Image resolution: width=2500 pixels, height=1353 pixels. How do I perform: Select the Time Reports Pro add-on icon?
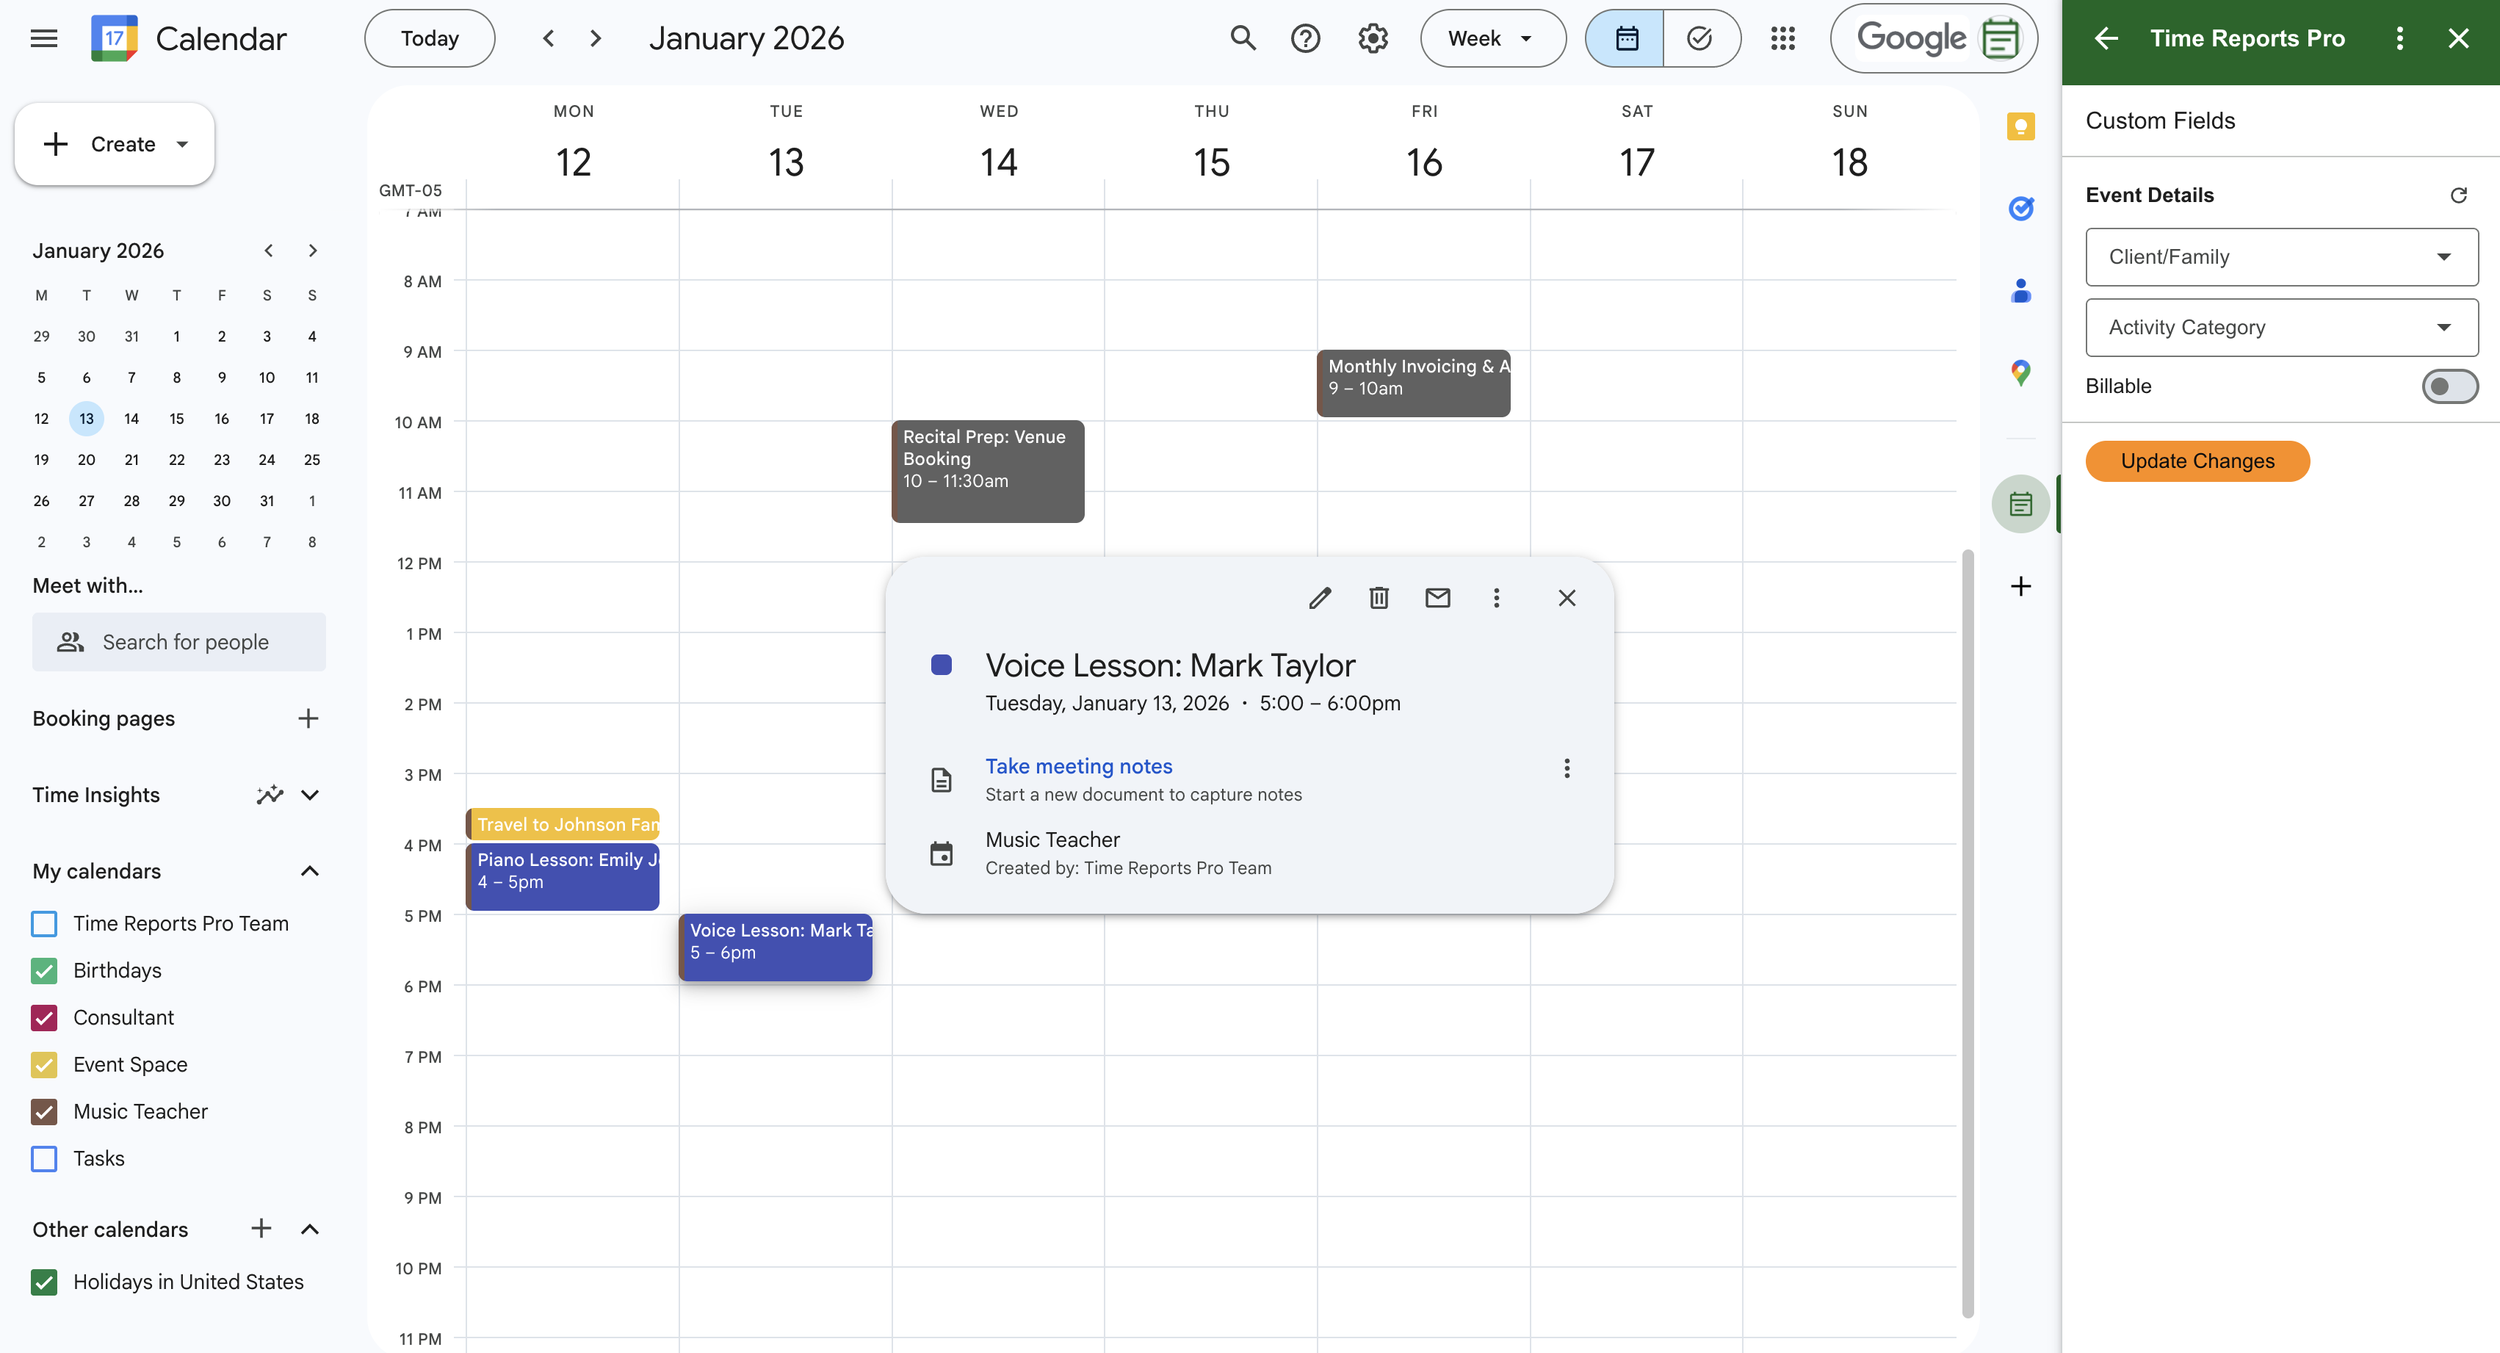click(x=2021, y=503)
